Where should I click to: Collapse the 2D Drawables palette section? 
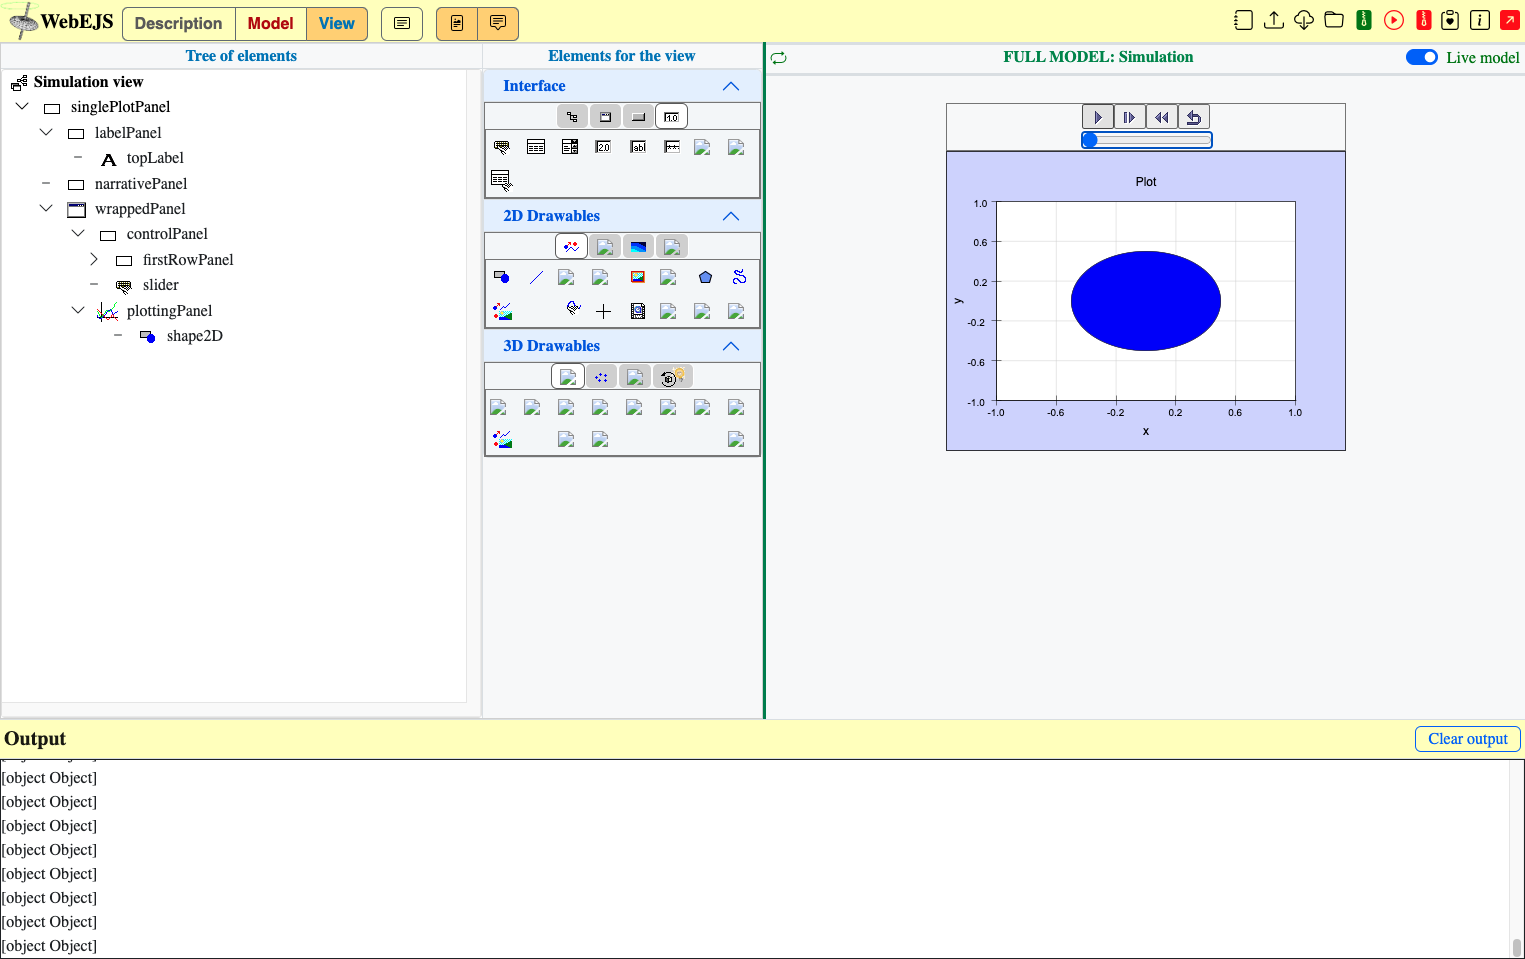(731, 216)
